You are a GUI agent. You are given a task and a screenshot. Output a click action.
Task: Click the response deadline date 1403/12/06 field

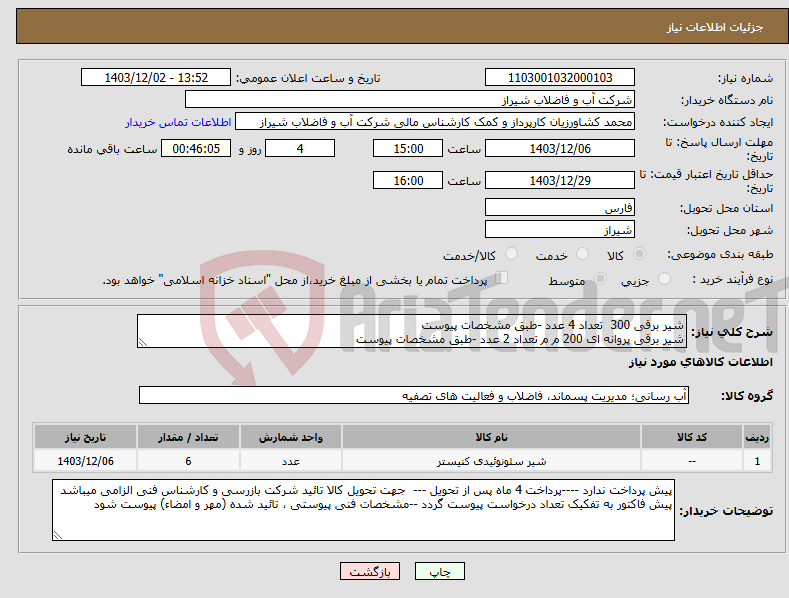coord(560,148)
